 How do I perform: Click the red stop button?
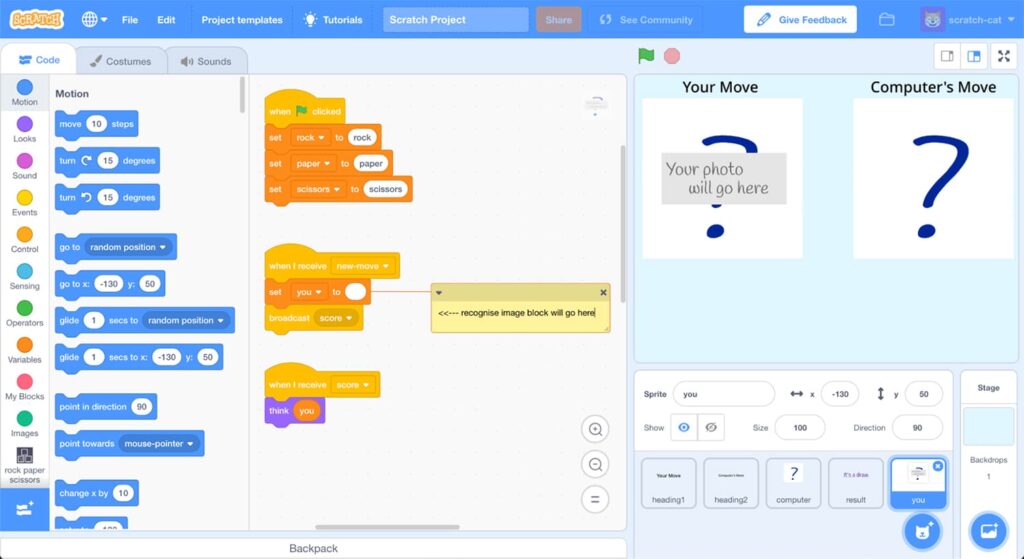(672, 56)
